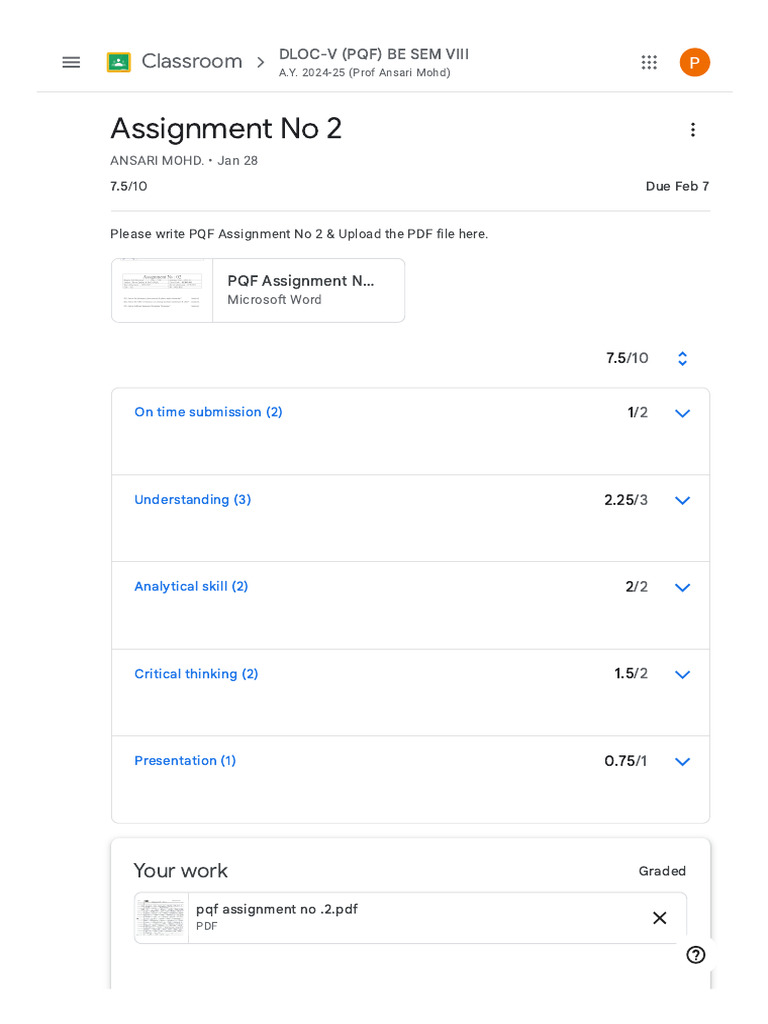The width and height of the screenshot is (768, 1024).
Task: Expand the Critical thinking criterion
Action: point(683,675)
